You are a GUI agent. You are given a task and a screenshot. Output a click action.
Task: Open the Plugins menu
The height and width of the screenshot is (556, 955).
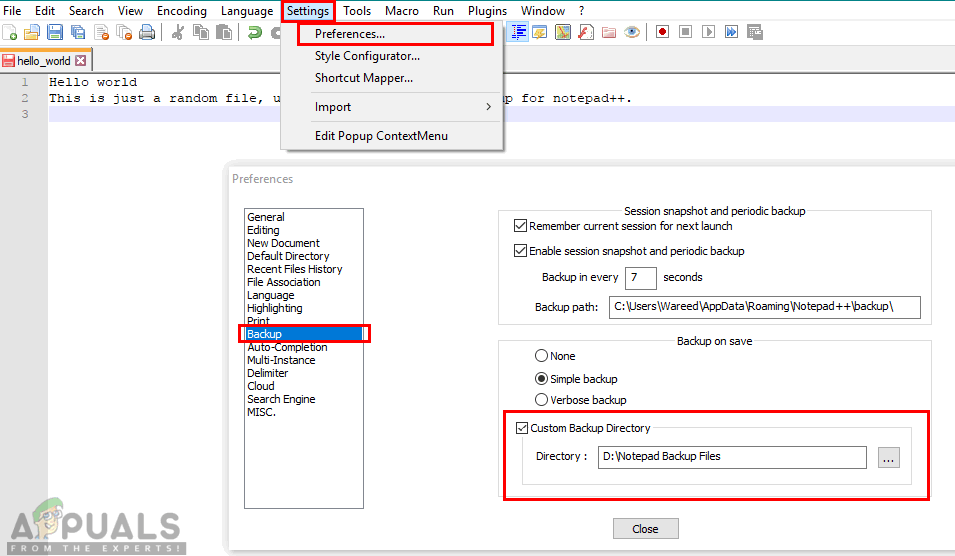[487, 11]
